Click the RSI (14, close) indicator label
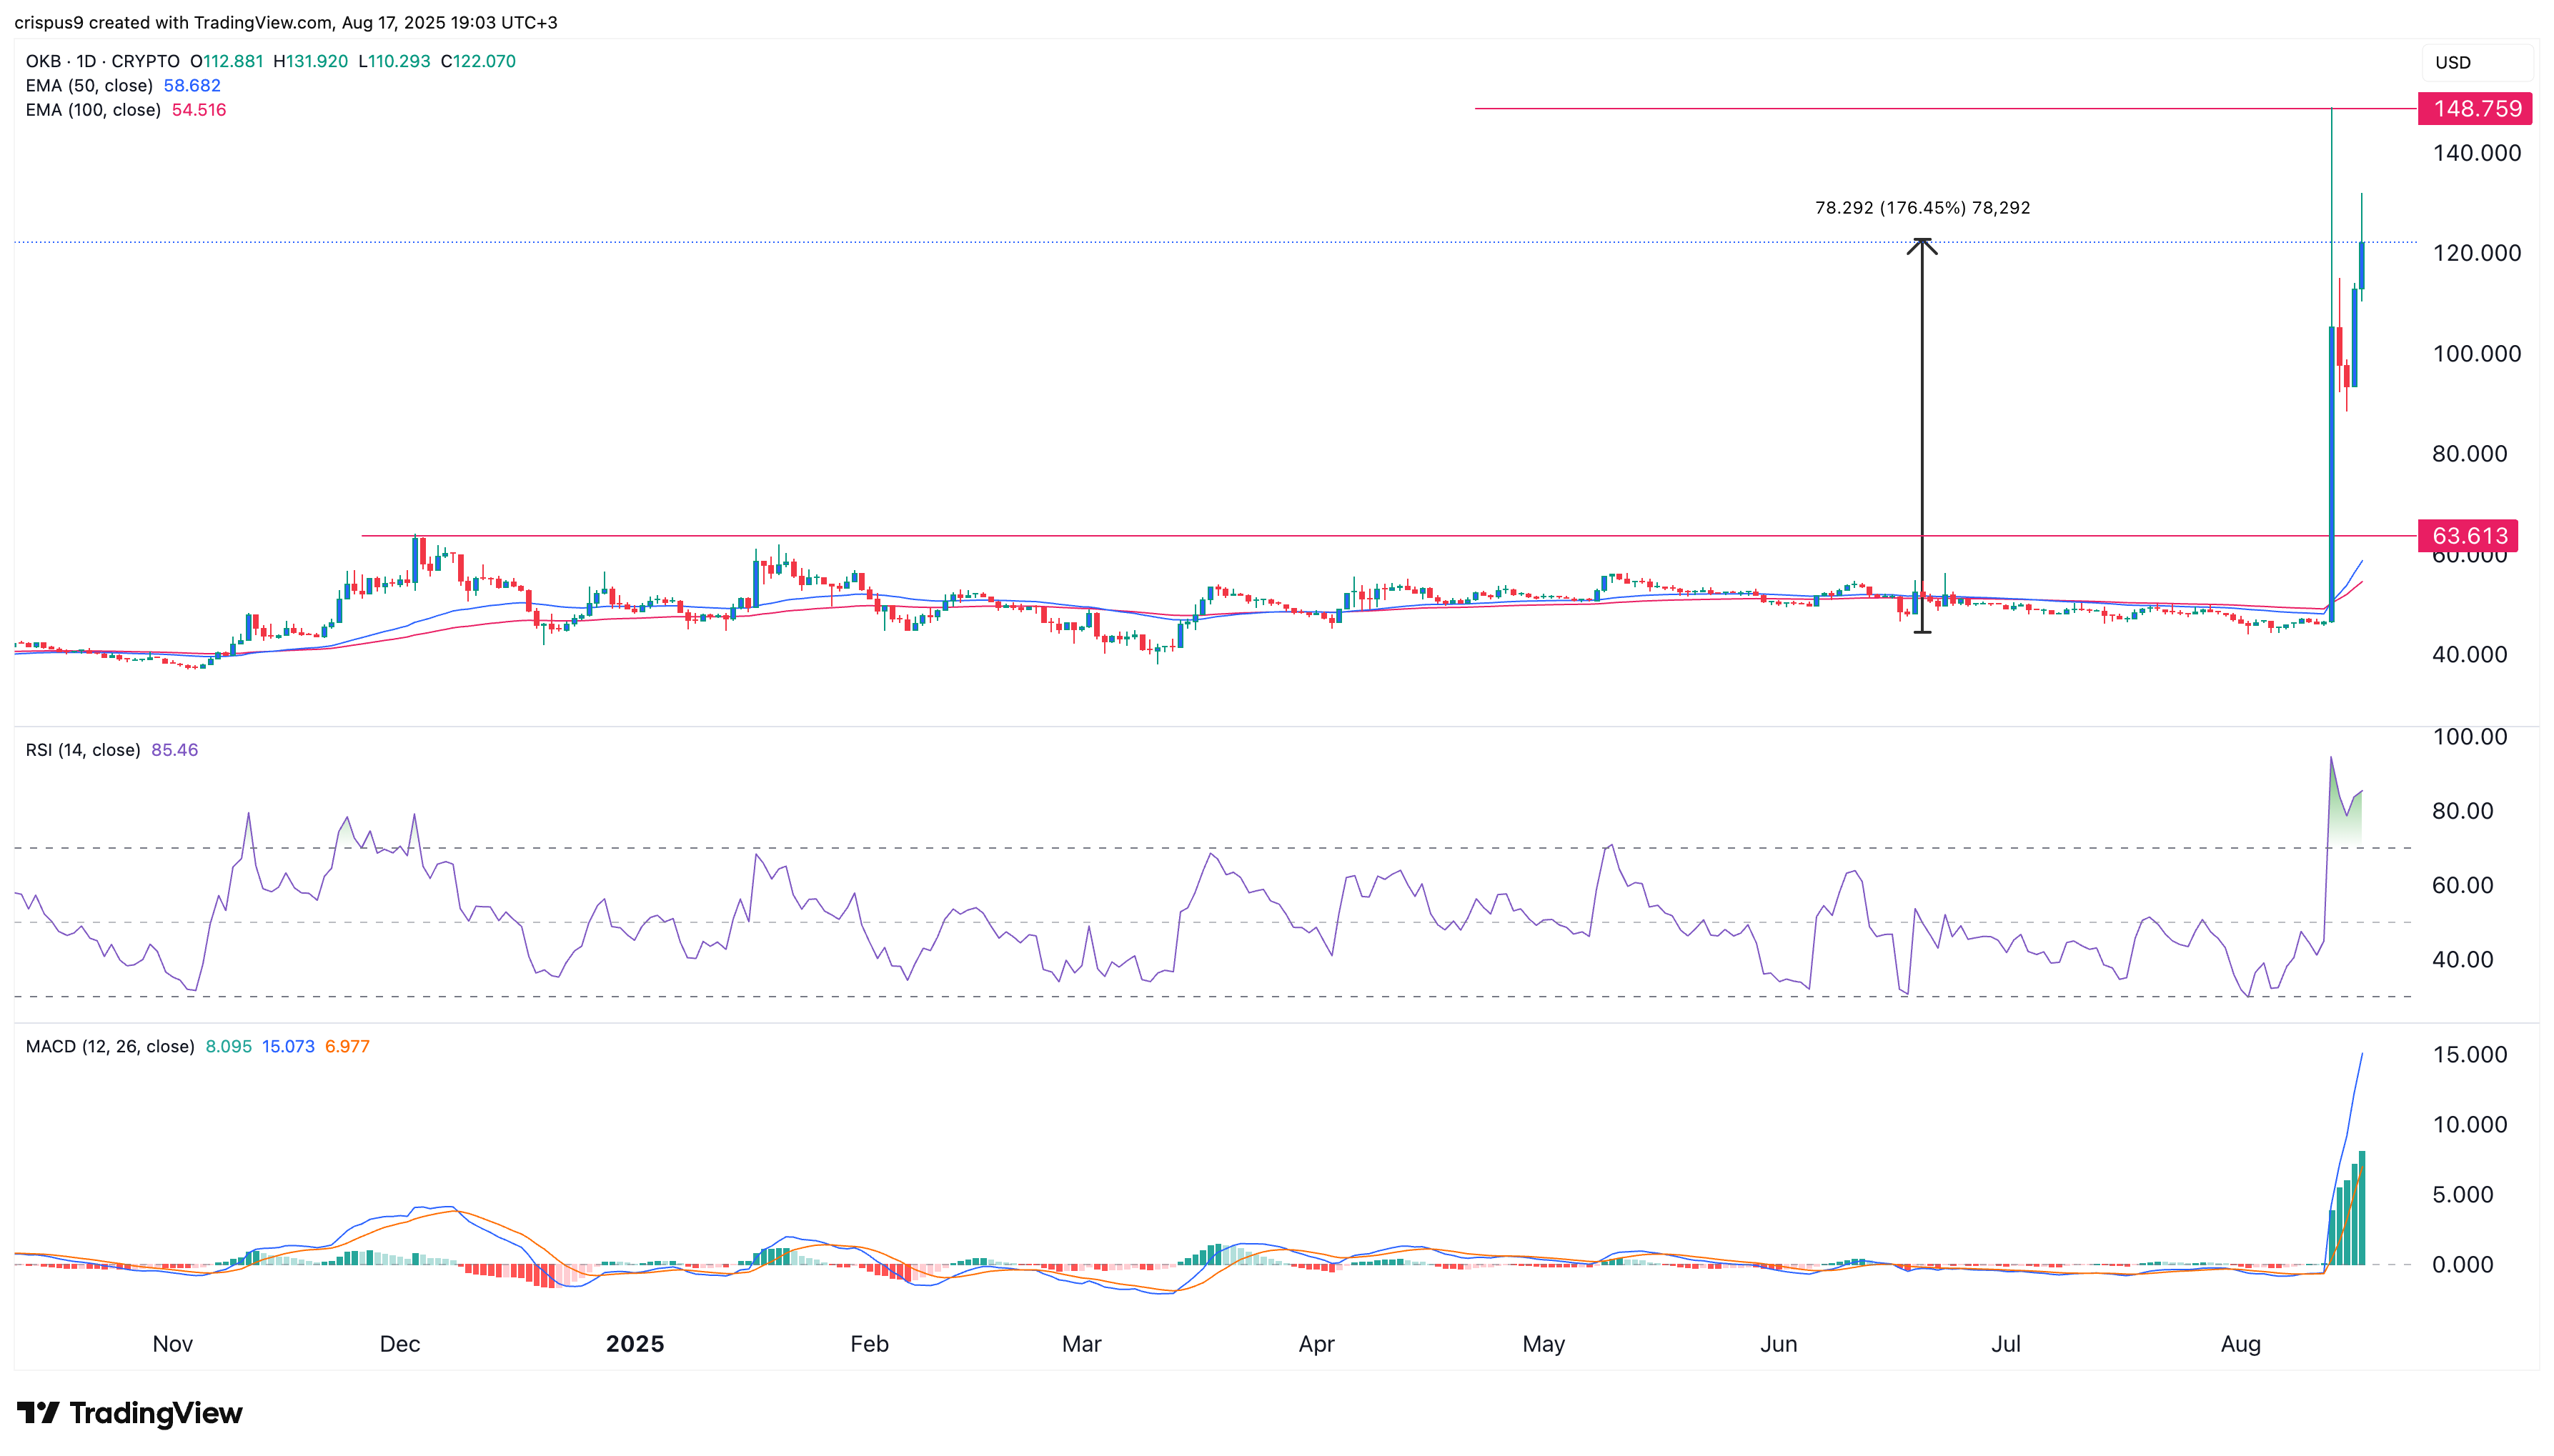 (83, 750)
